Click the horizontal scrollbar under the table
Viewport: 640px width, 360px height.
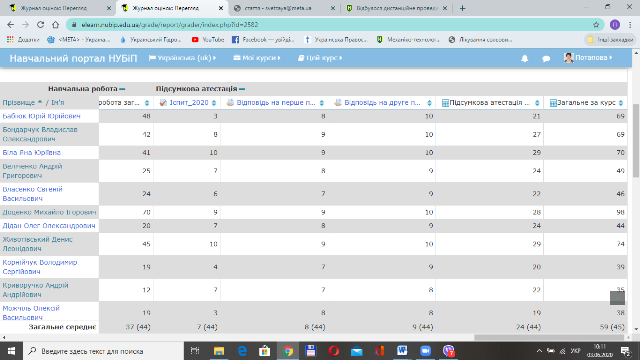pyautogui.click(x=549, y=338)
